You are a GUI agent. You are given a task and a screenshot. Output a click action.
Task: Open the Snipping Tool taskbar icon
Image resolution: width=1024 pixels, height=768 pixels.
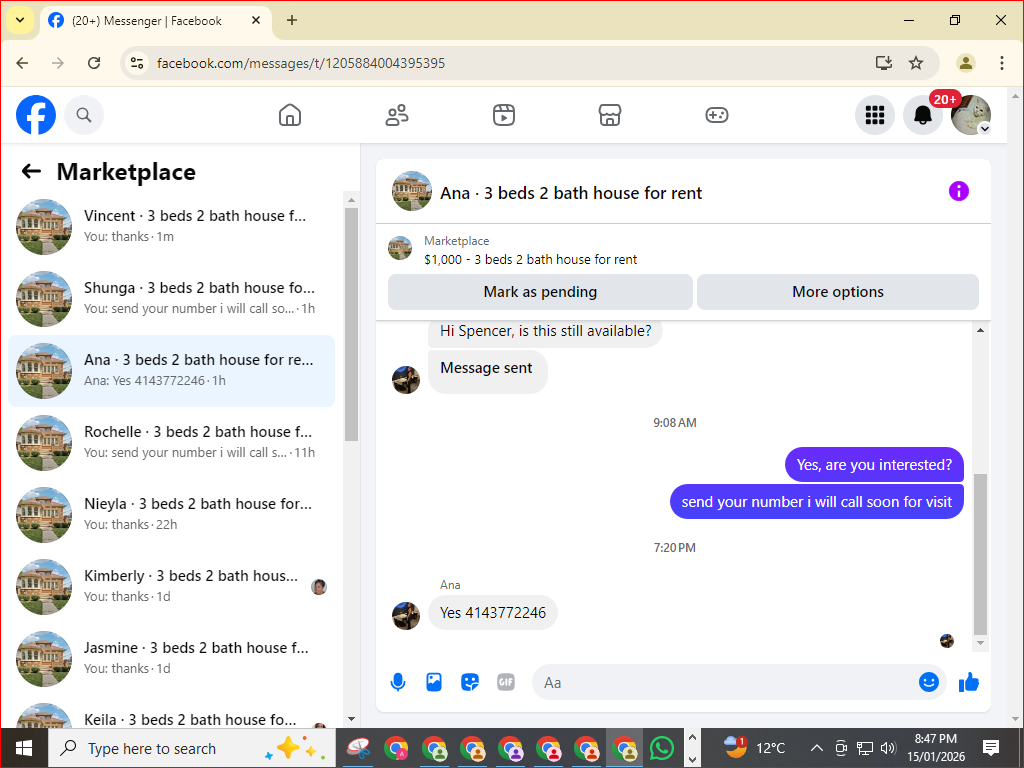coord(358,748)
